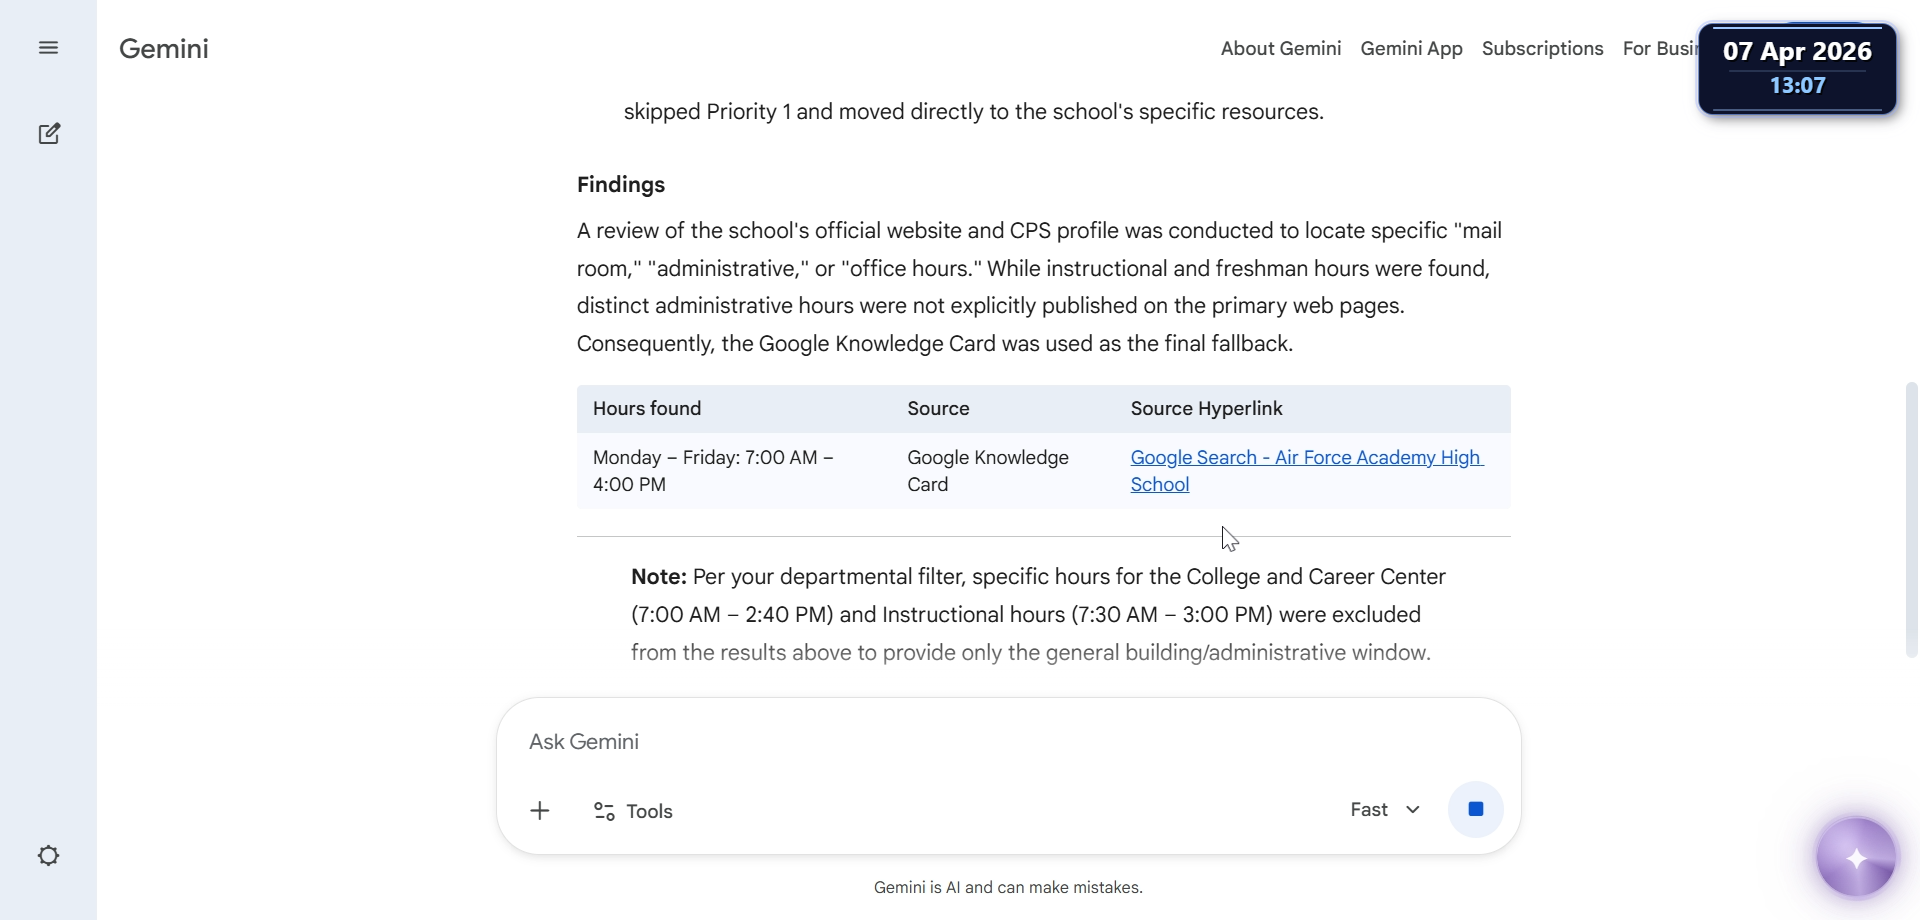Click the Hours found column header

point(647,409)
